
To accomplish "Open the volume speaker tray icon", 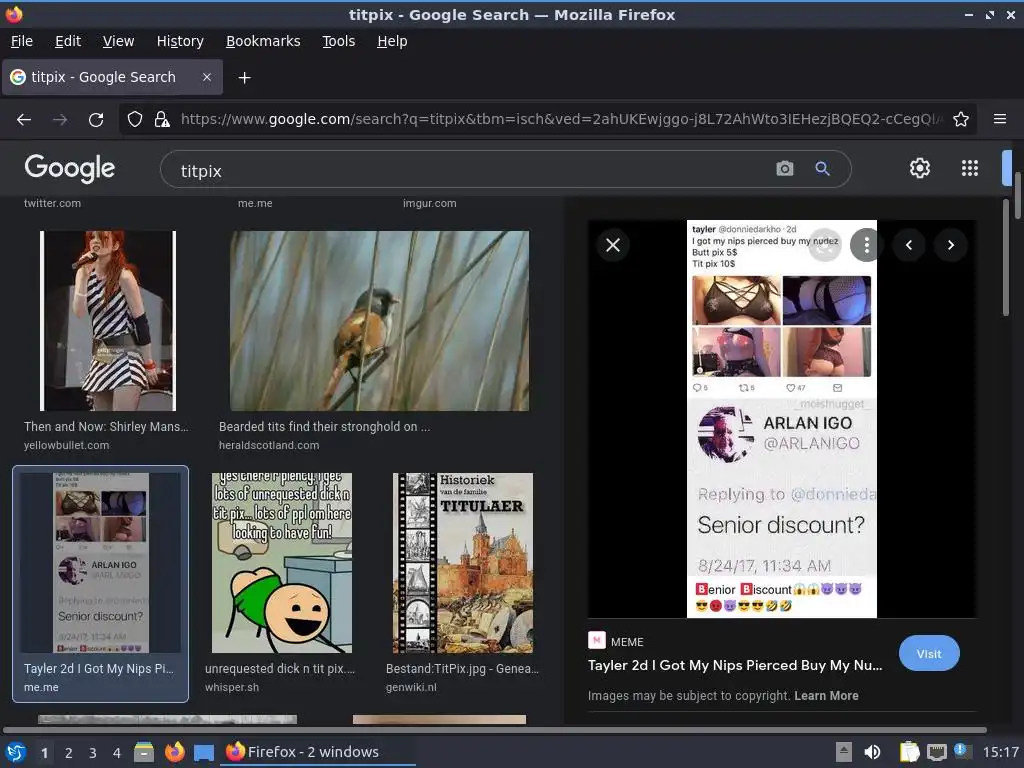I will [872, 752].
